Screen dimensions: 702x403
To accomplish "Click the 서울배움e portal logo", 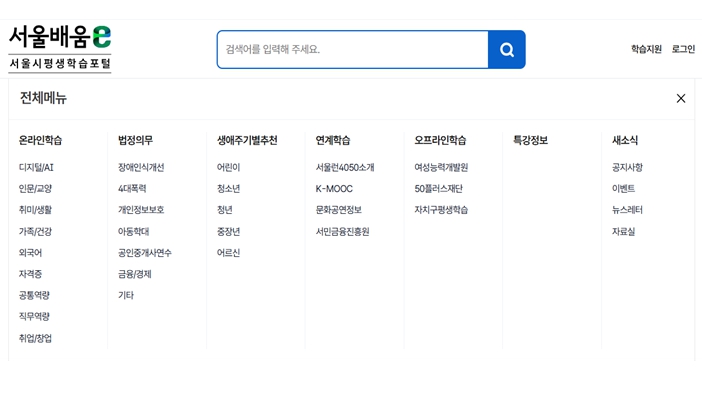I will click(60, 48).
